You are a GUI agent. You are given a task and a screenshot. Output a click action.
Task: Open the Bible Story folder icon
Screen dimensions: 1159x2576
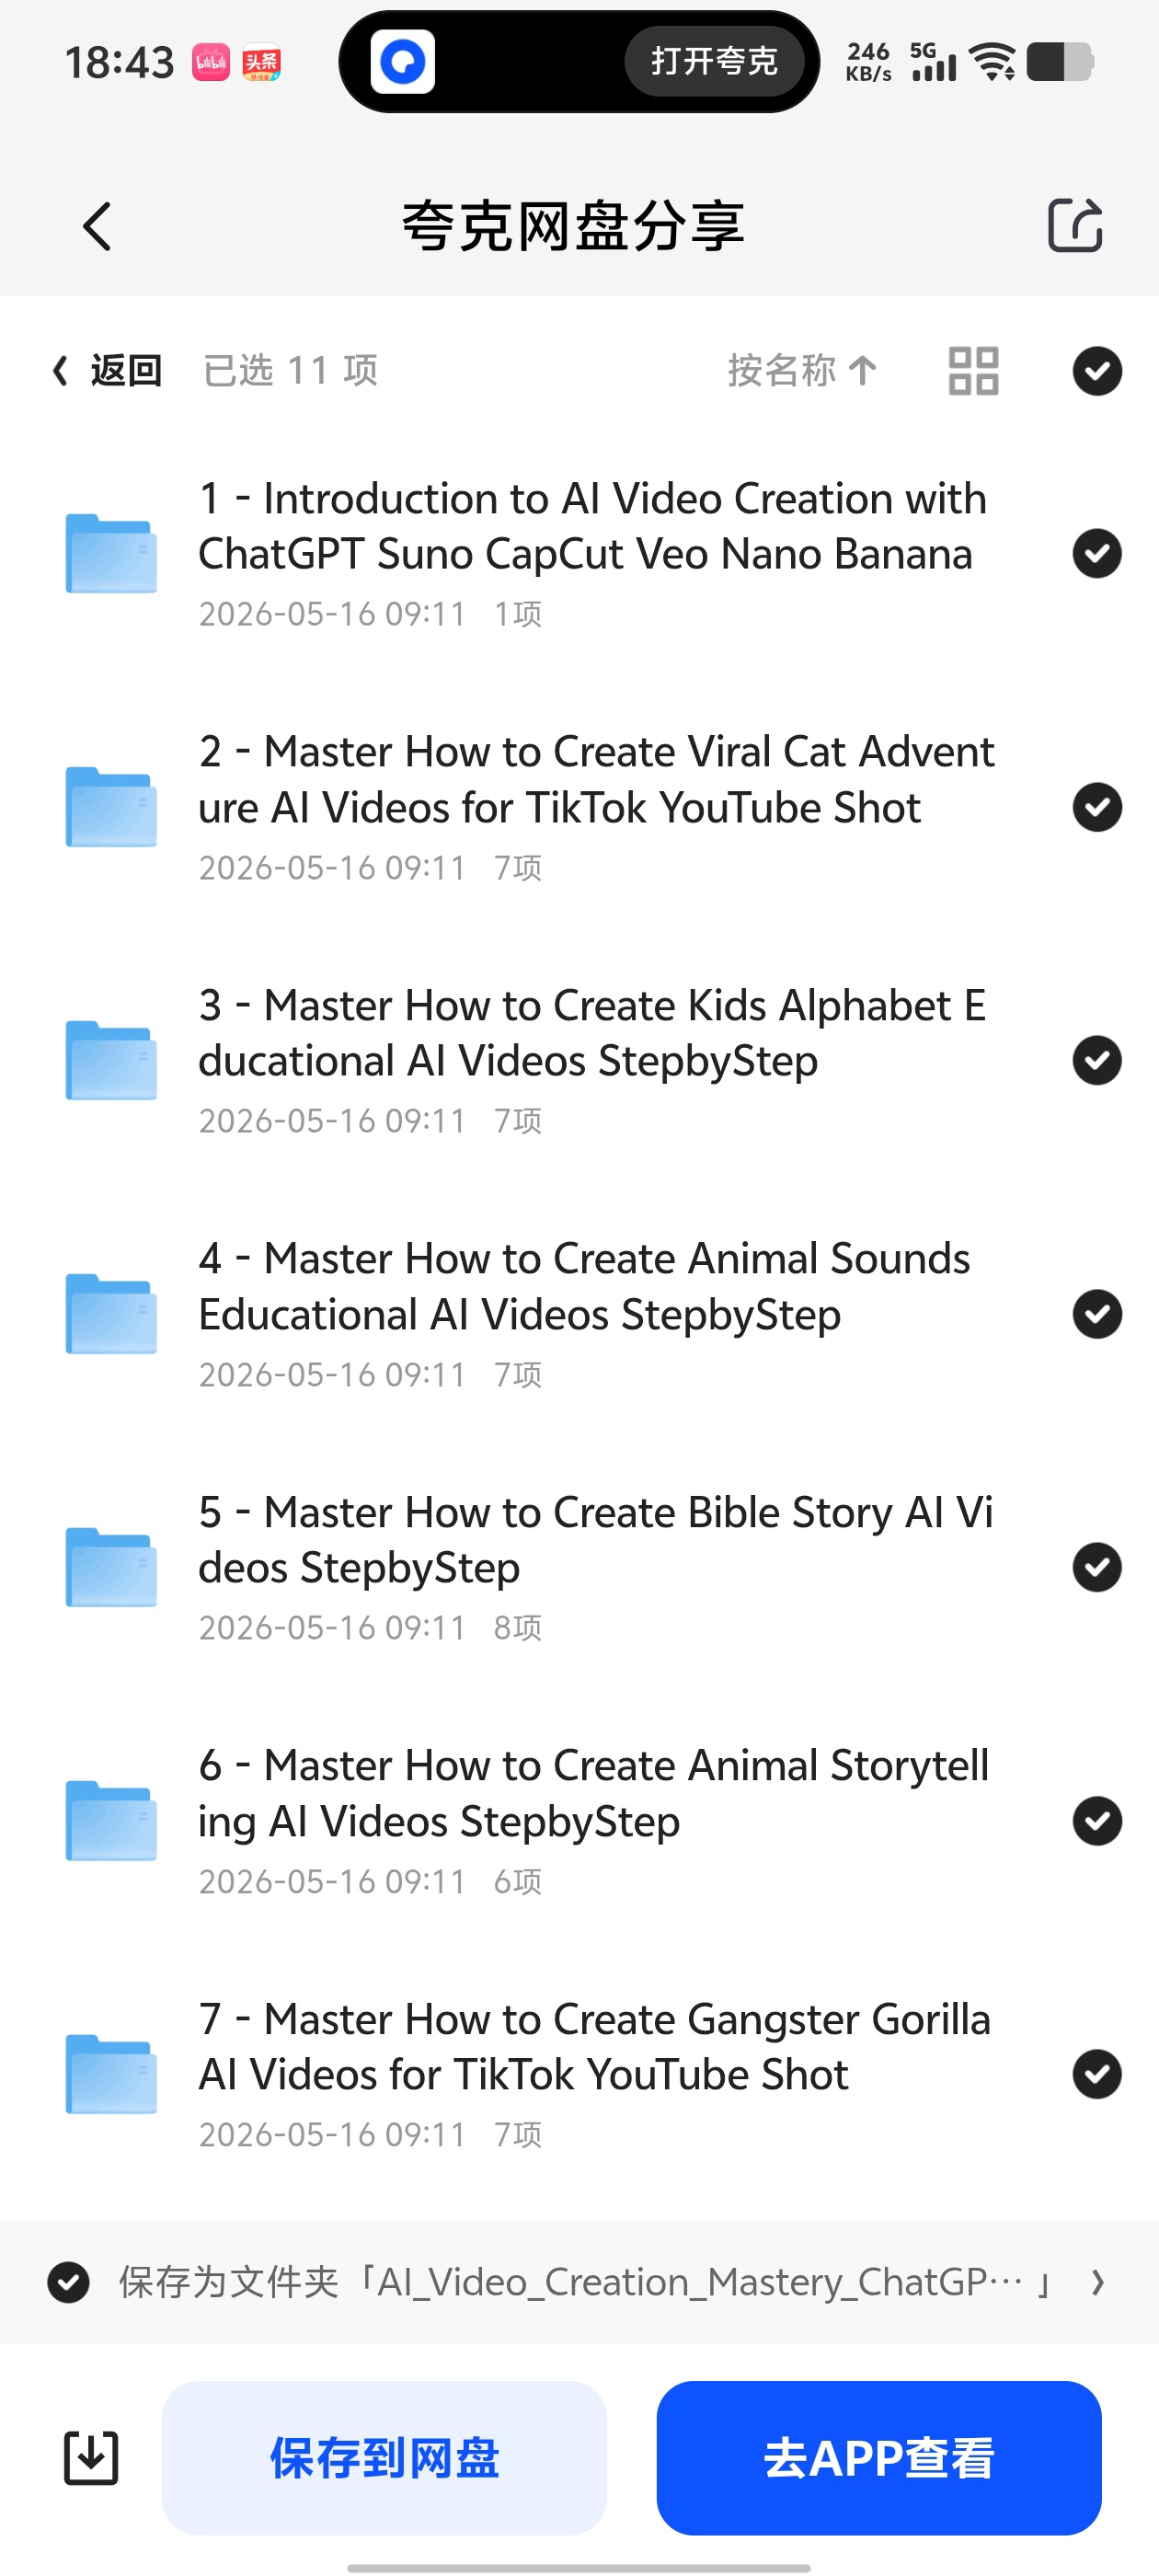(111, 1567)
